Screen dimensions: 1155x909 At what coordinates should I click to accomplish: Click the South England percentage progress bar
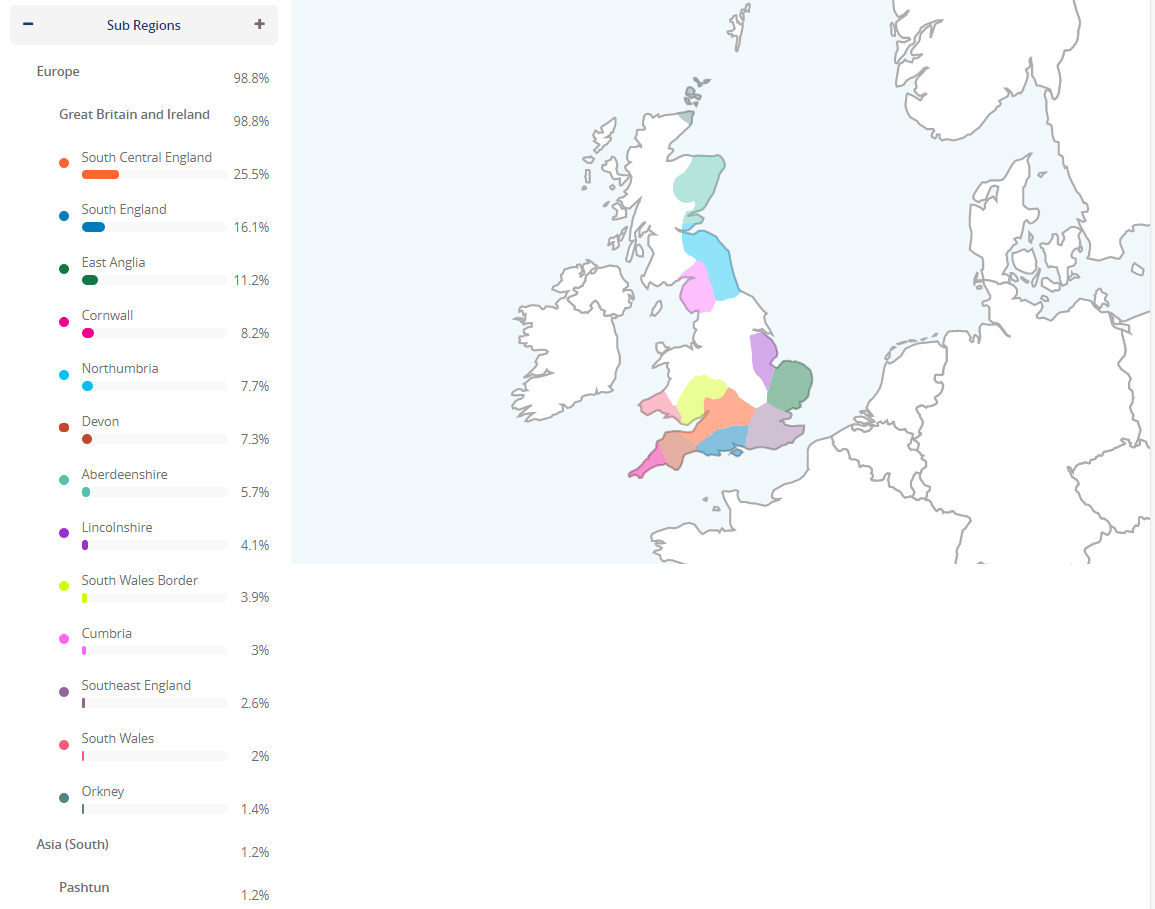click(93, 227)
